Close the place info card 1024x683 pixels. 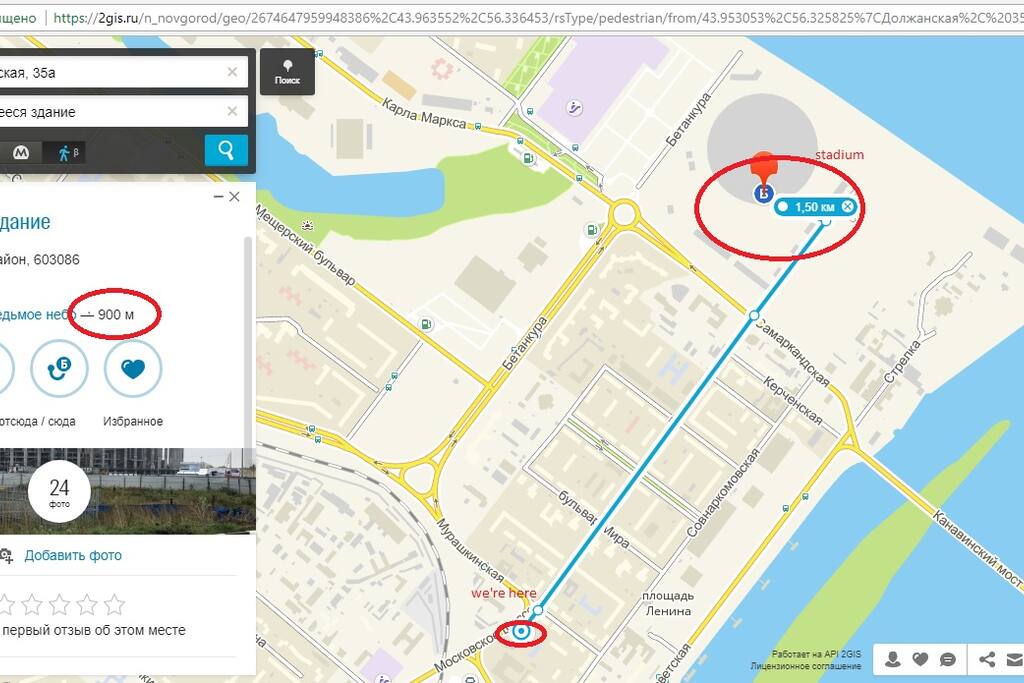[x=234, y=197]
